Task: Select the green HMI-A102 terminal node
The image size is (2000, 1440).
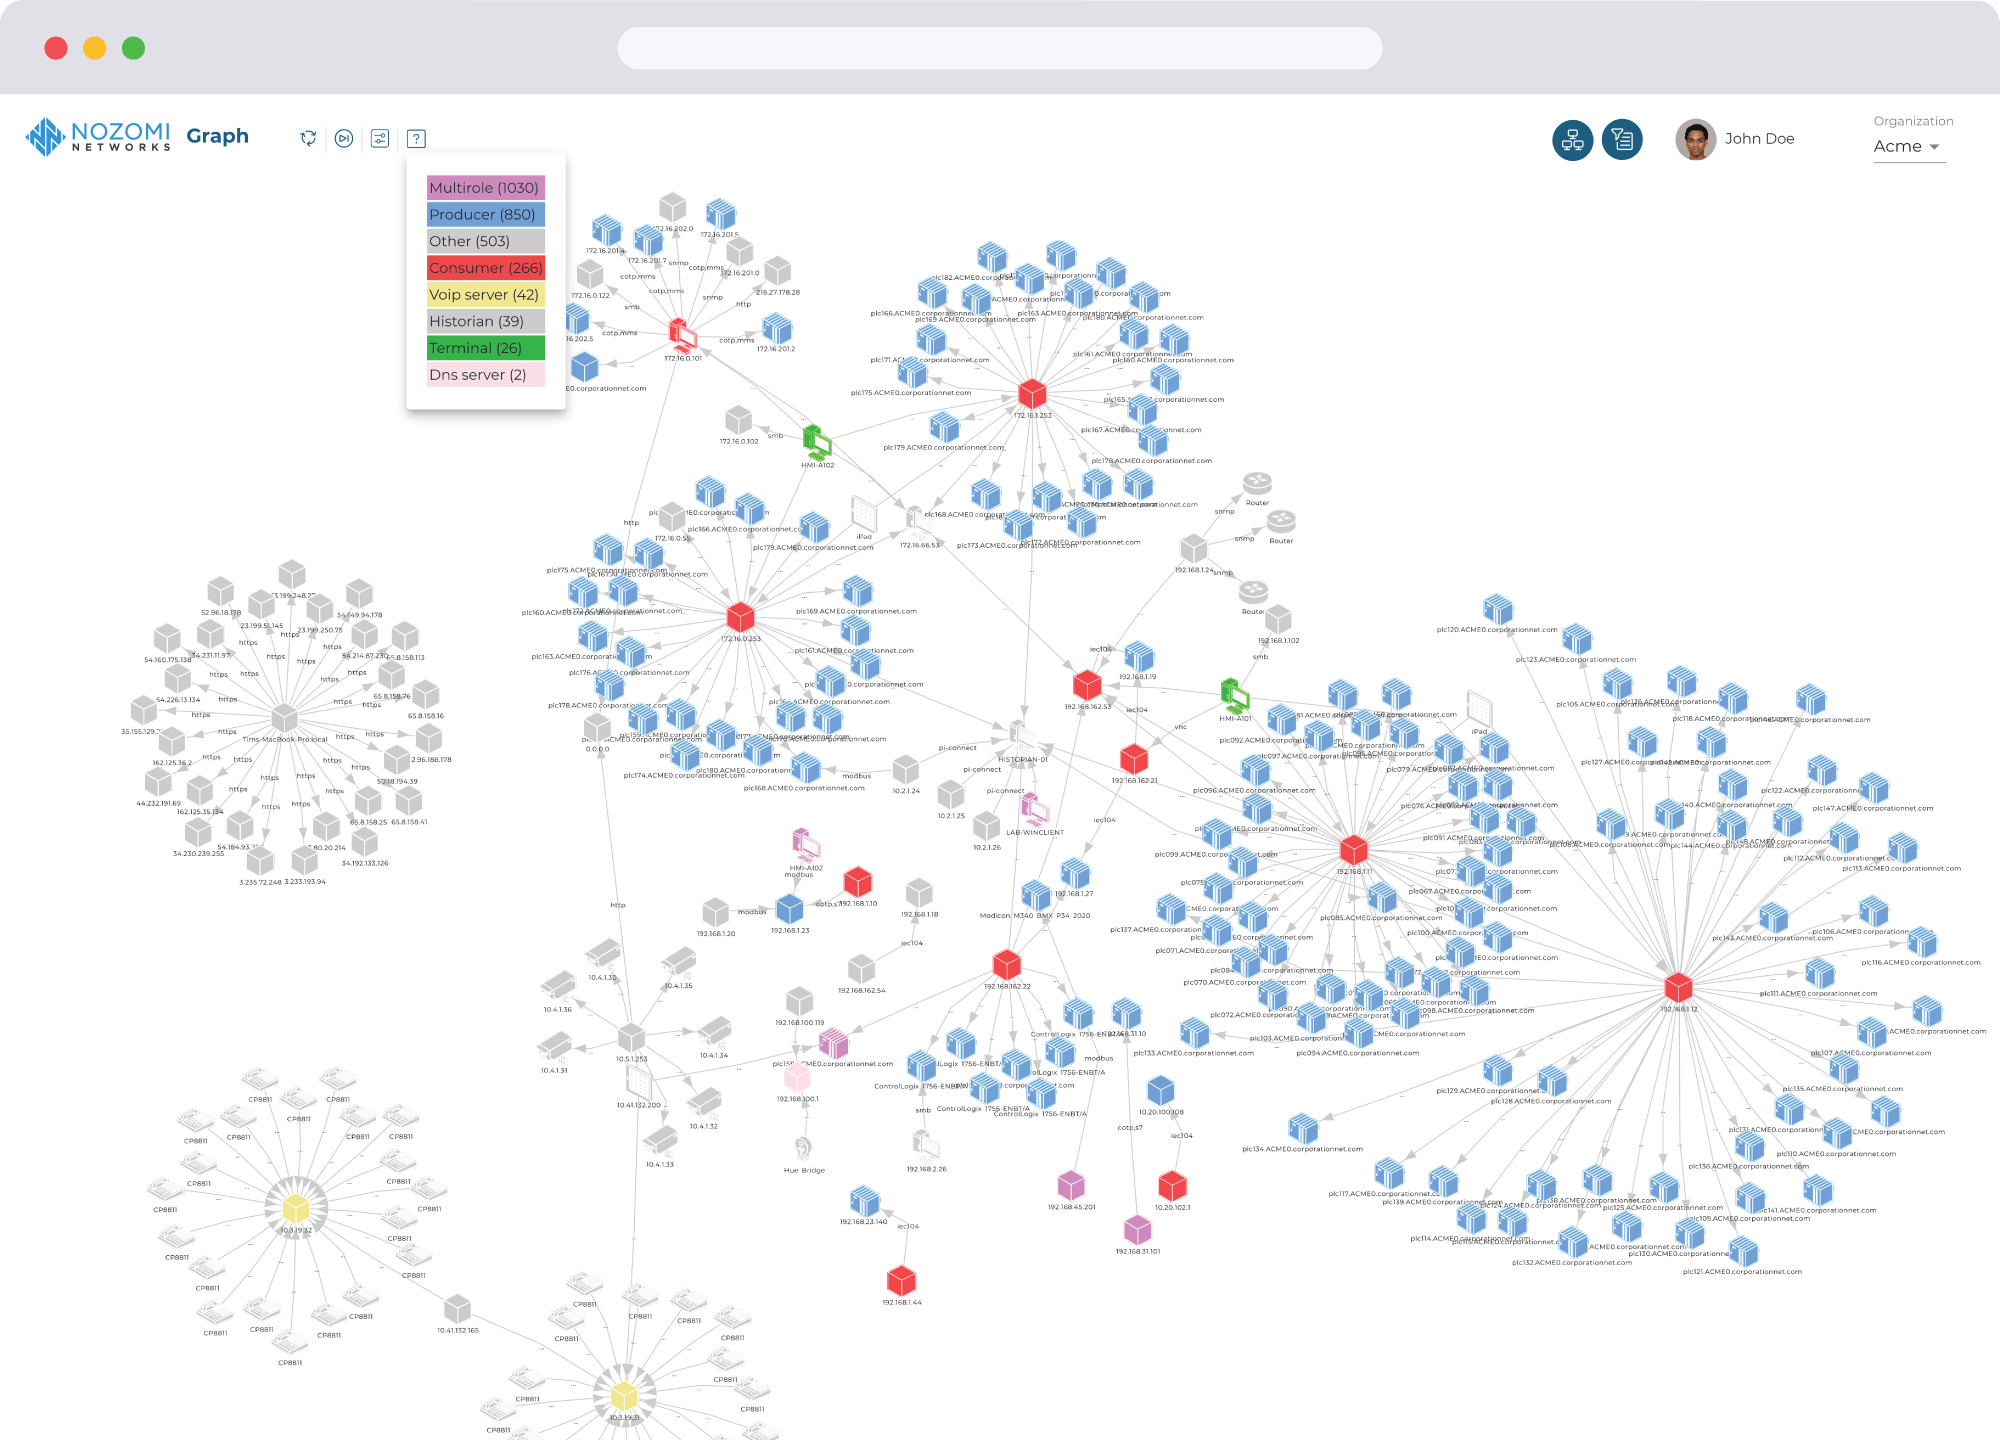Action: click(x=817, y=441)
